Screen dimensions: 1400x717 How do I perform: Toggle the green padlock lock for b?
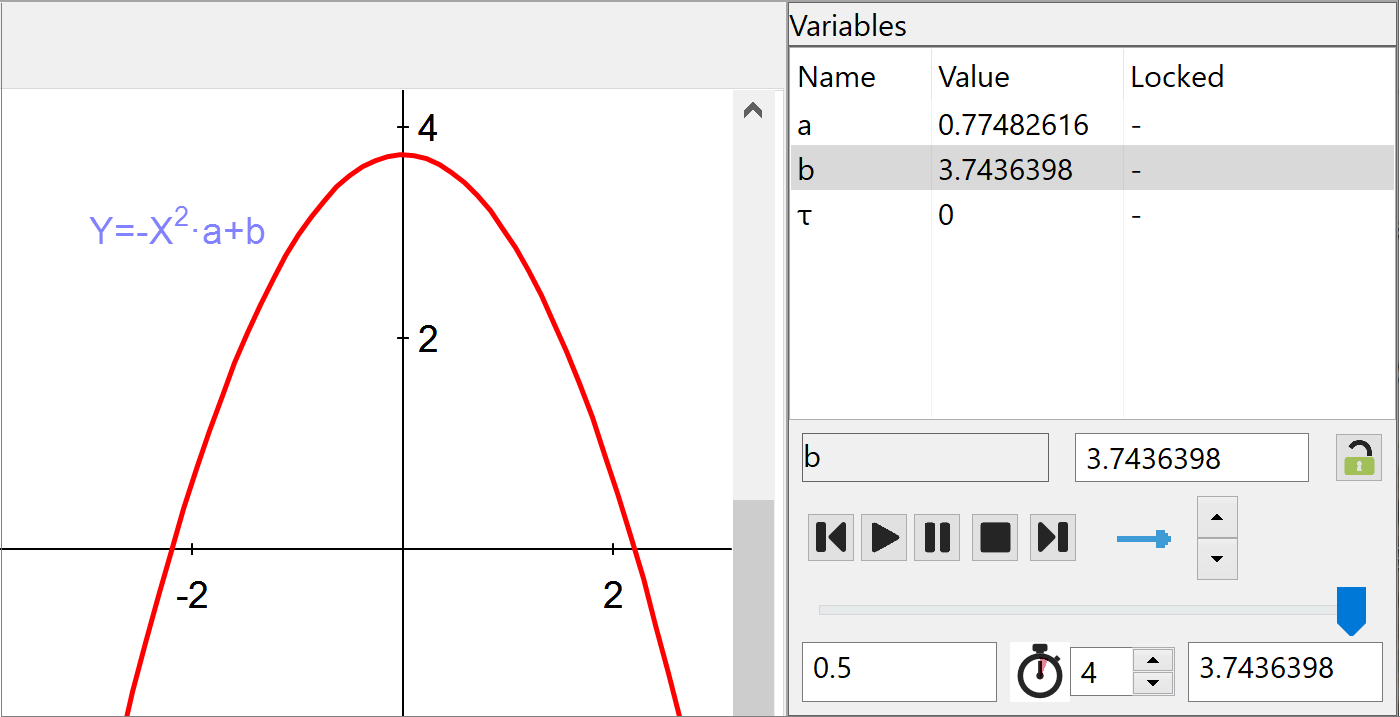tap(1359, 458)
